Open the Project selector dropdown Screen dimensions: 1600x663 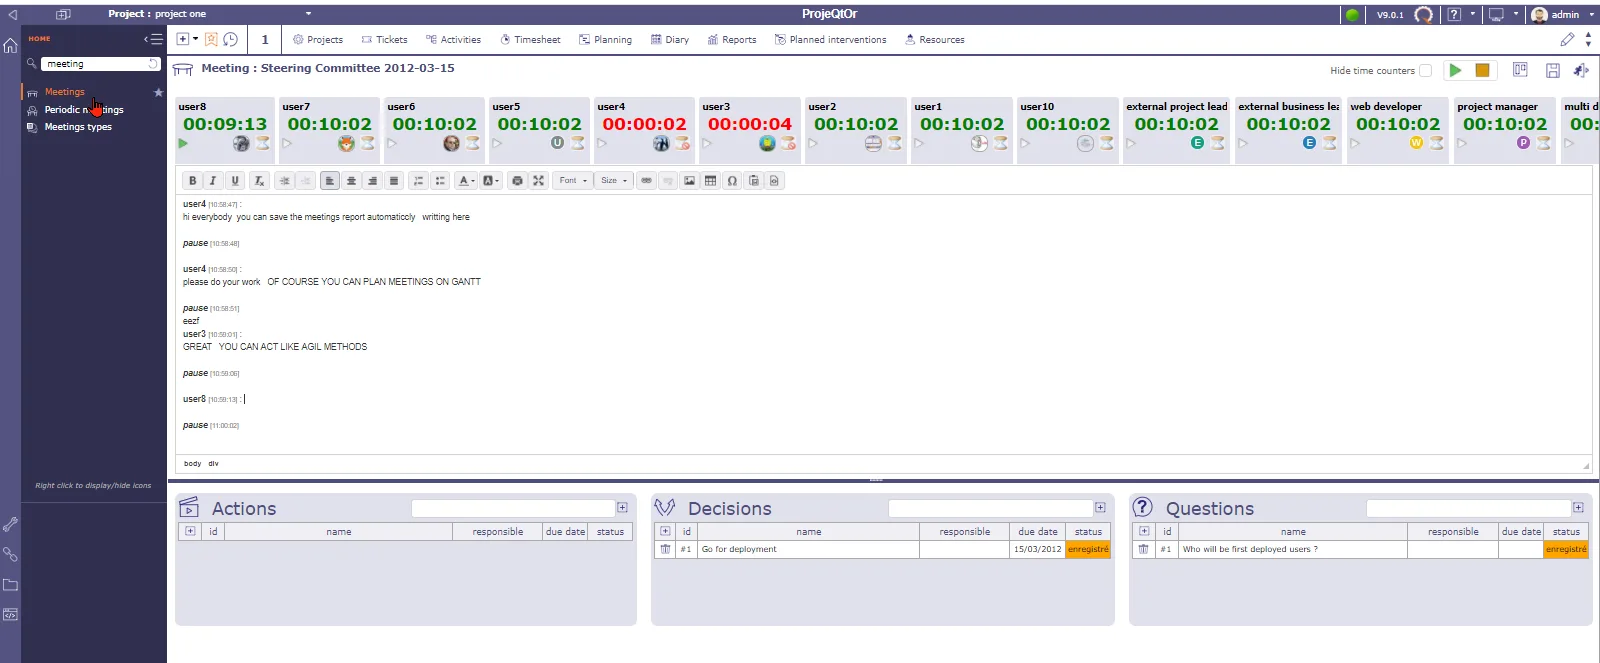[x=308, y=14]
